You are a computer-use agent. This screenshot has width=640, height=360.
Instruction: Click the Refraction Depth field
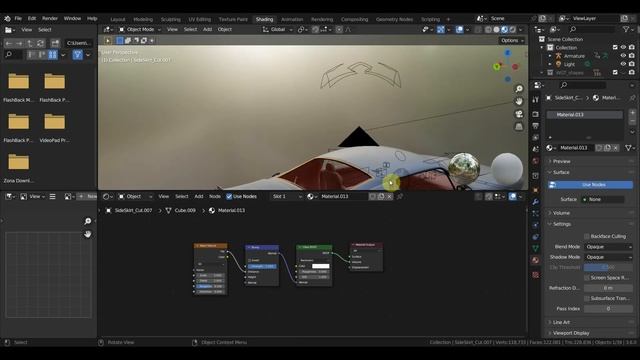click(x=608, y=288)
